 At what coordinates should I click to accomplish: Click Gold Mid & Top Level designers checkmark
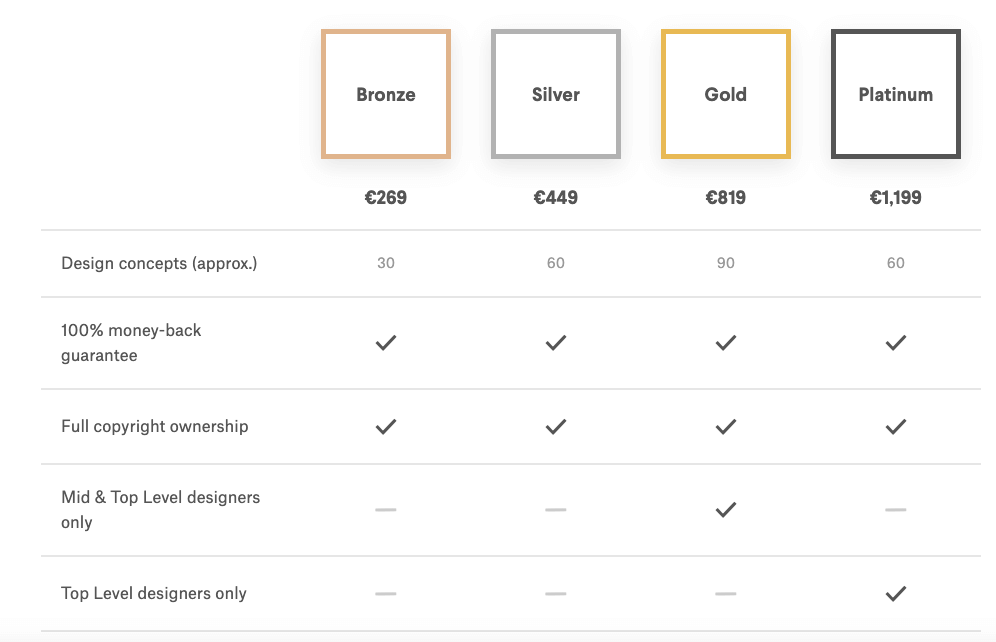tap(725, 510)
